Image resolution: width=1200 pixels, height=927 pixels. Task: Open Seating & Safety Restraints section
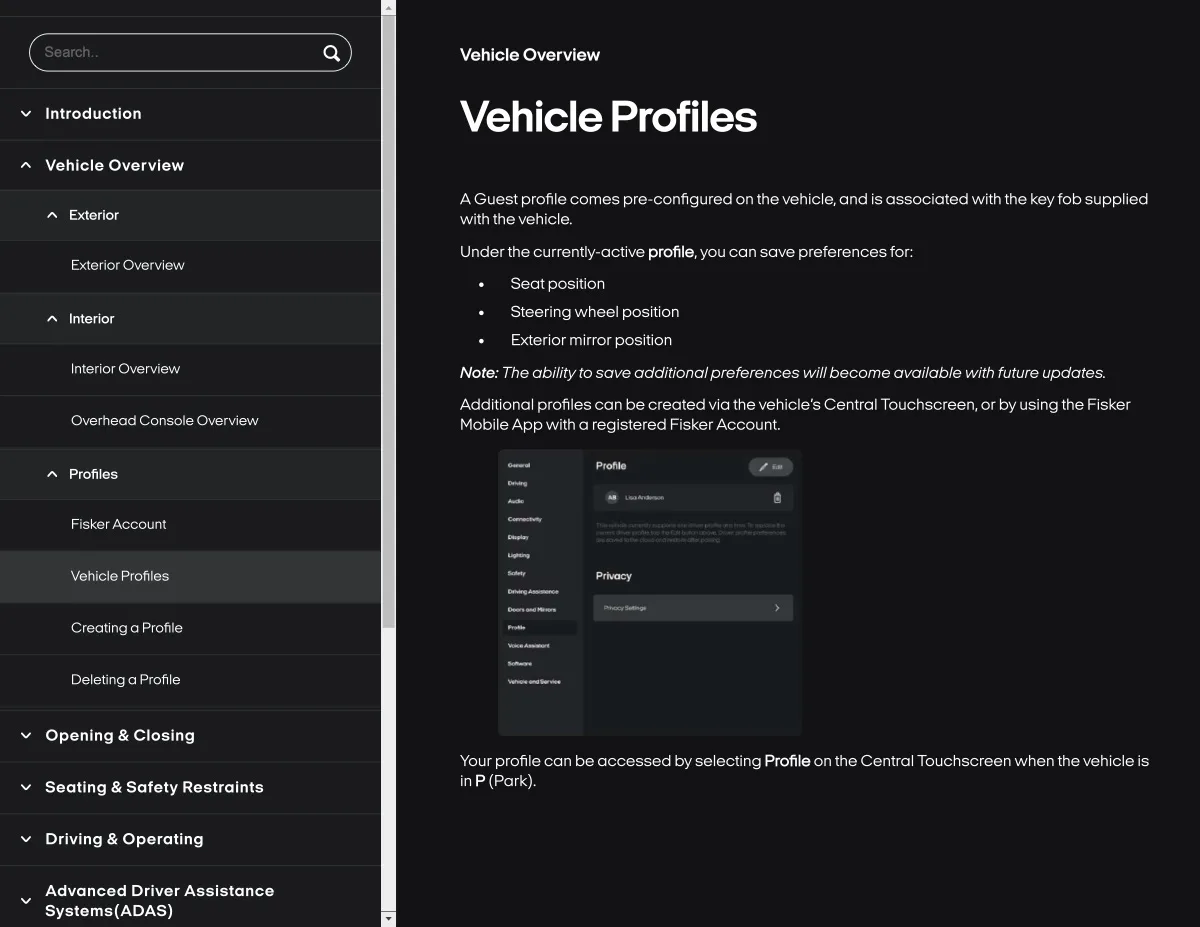tap(154, 787)
